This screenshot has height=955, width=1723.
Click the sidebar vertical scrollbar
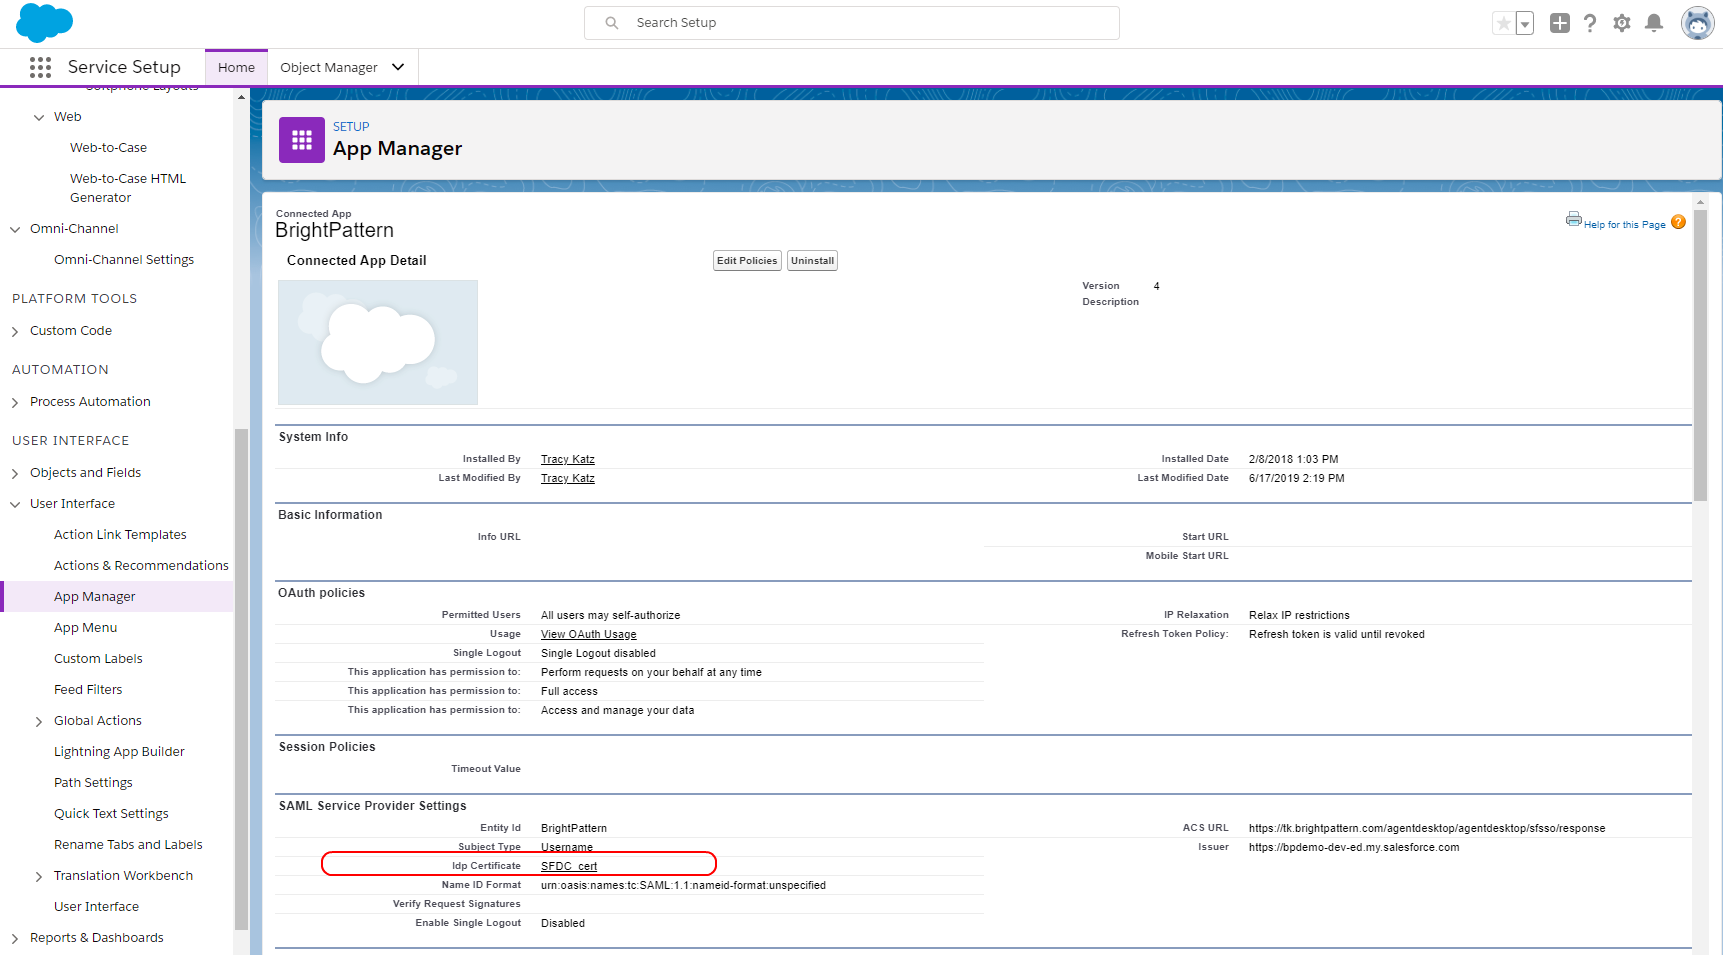[x=241, y=680]
